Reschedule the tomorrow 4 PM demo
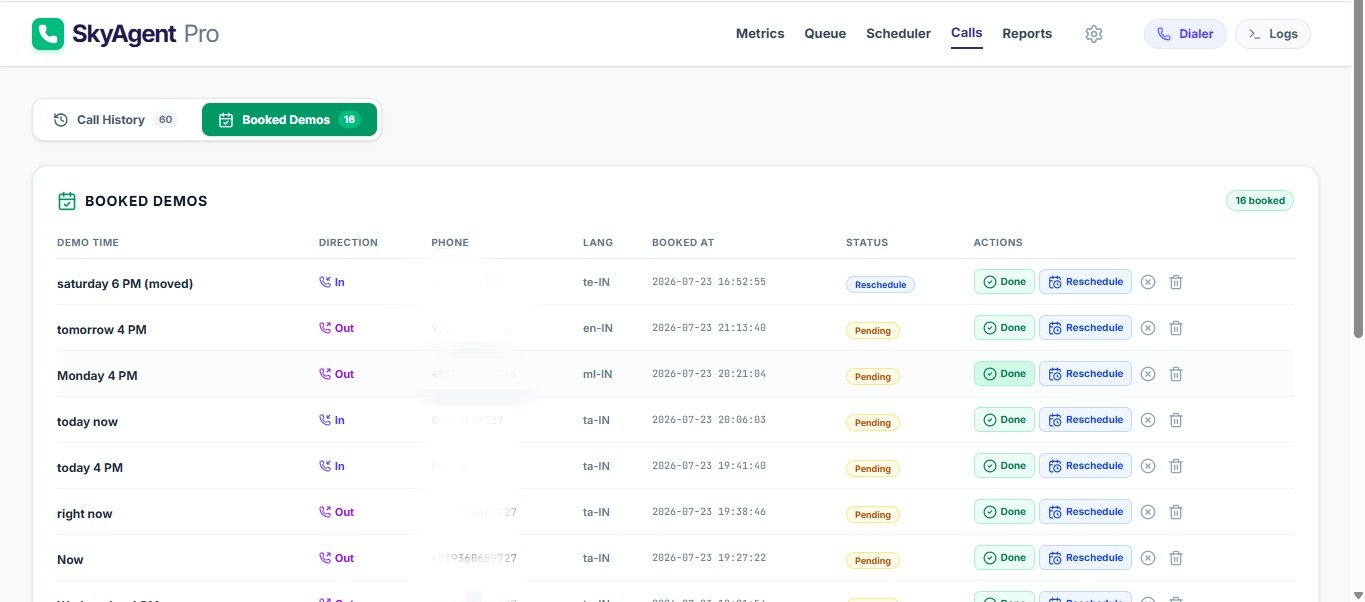Viewport: 1365px width, 602px height. click(1085, 328)
